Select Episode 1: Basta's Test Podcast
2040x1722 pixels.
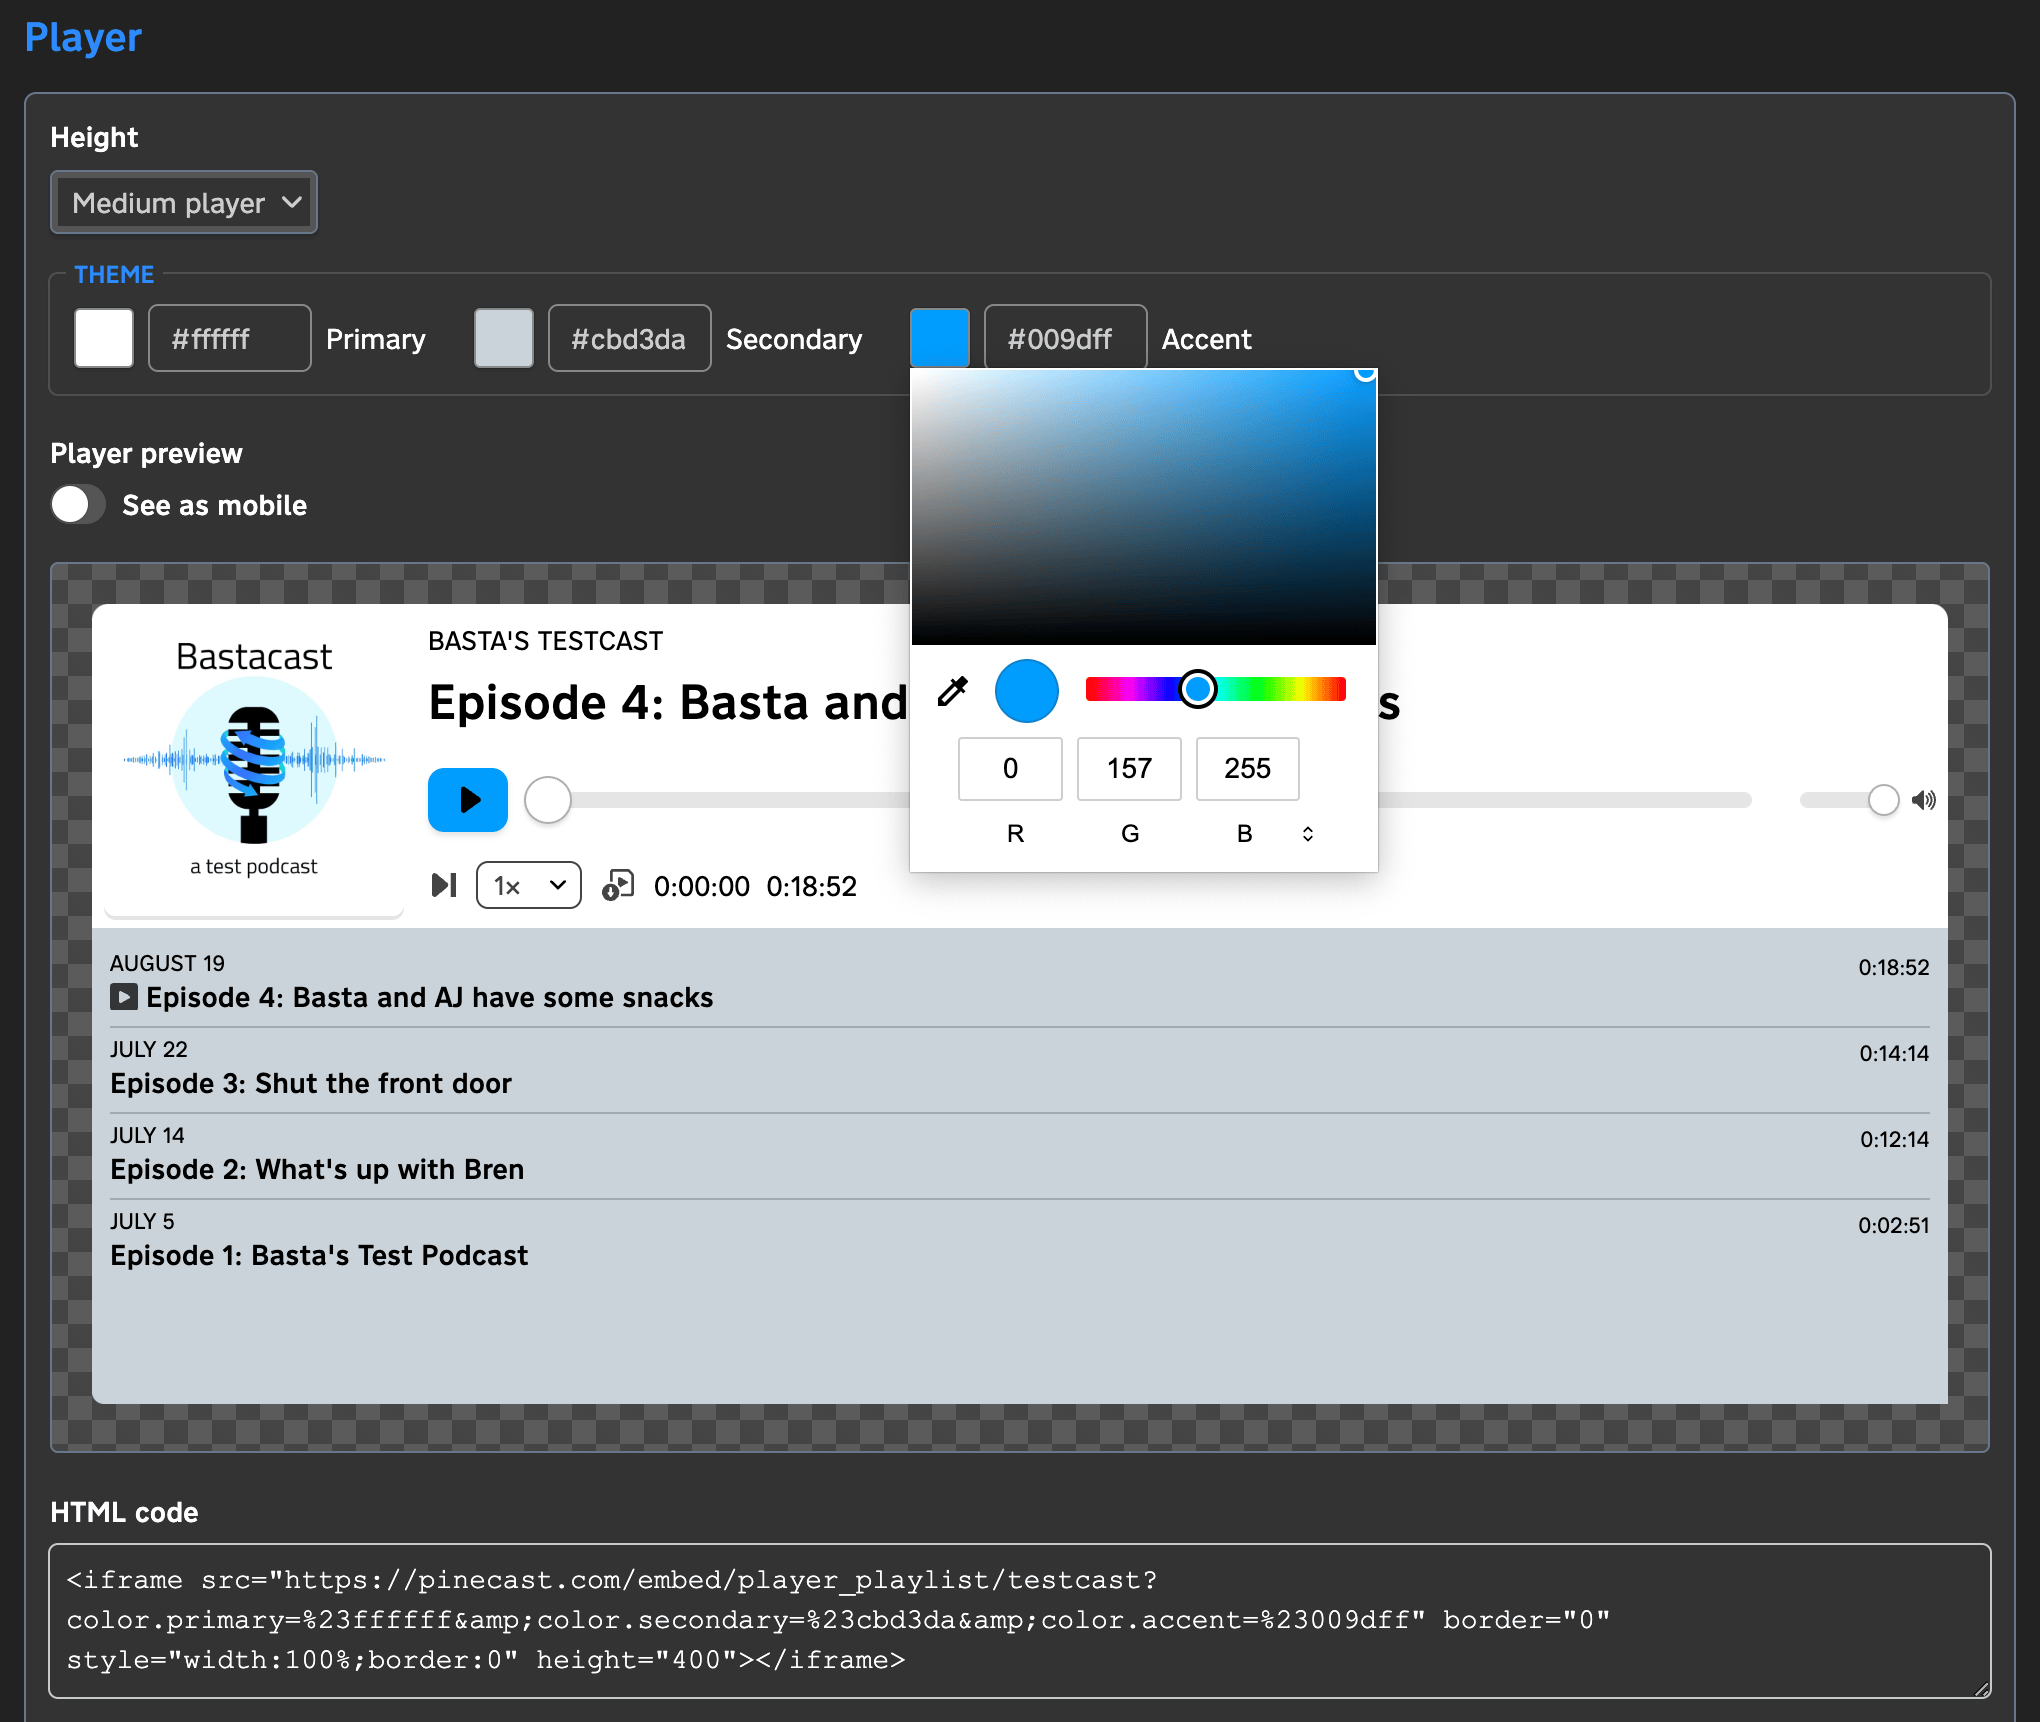(319, 1255)
